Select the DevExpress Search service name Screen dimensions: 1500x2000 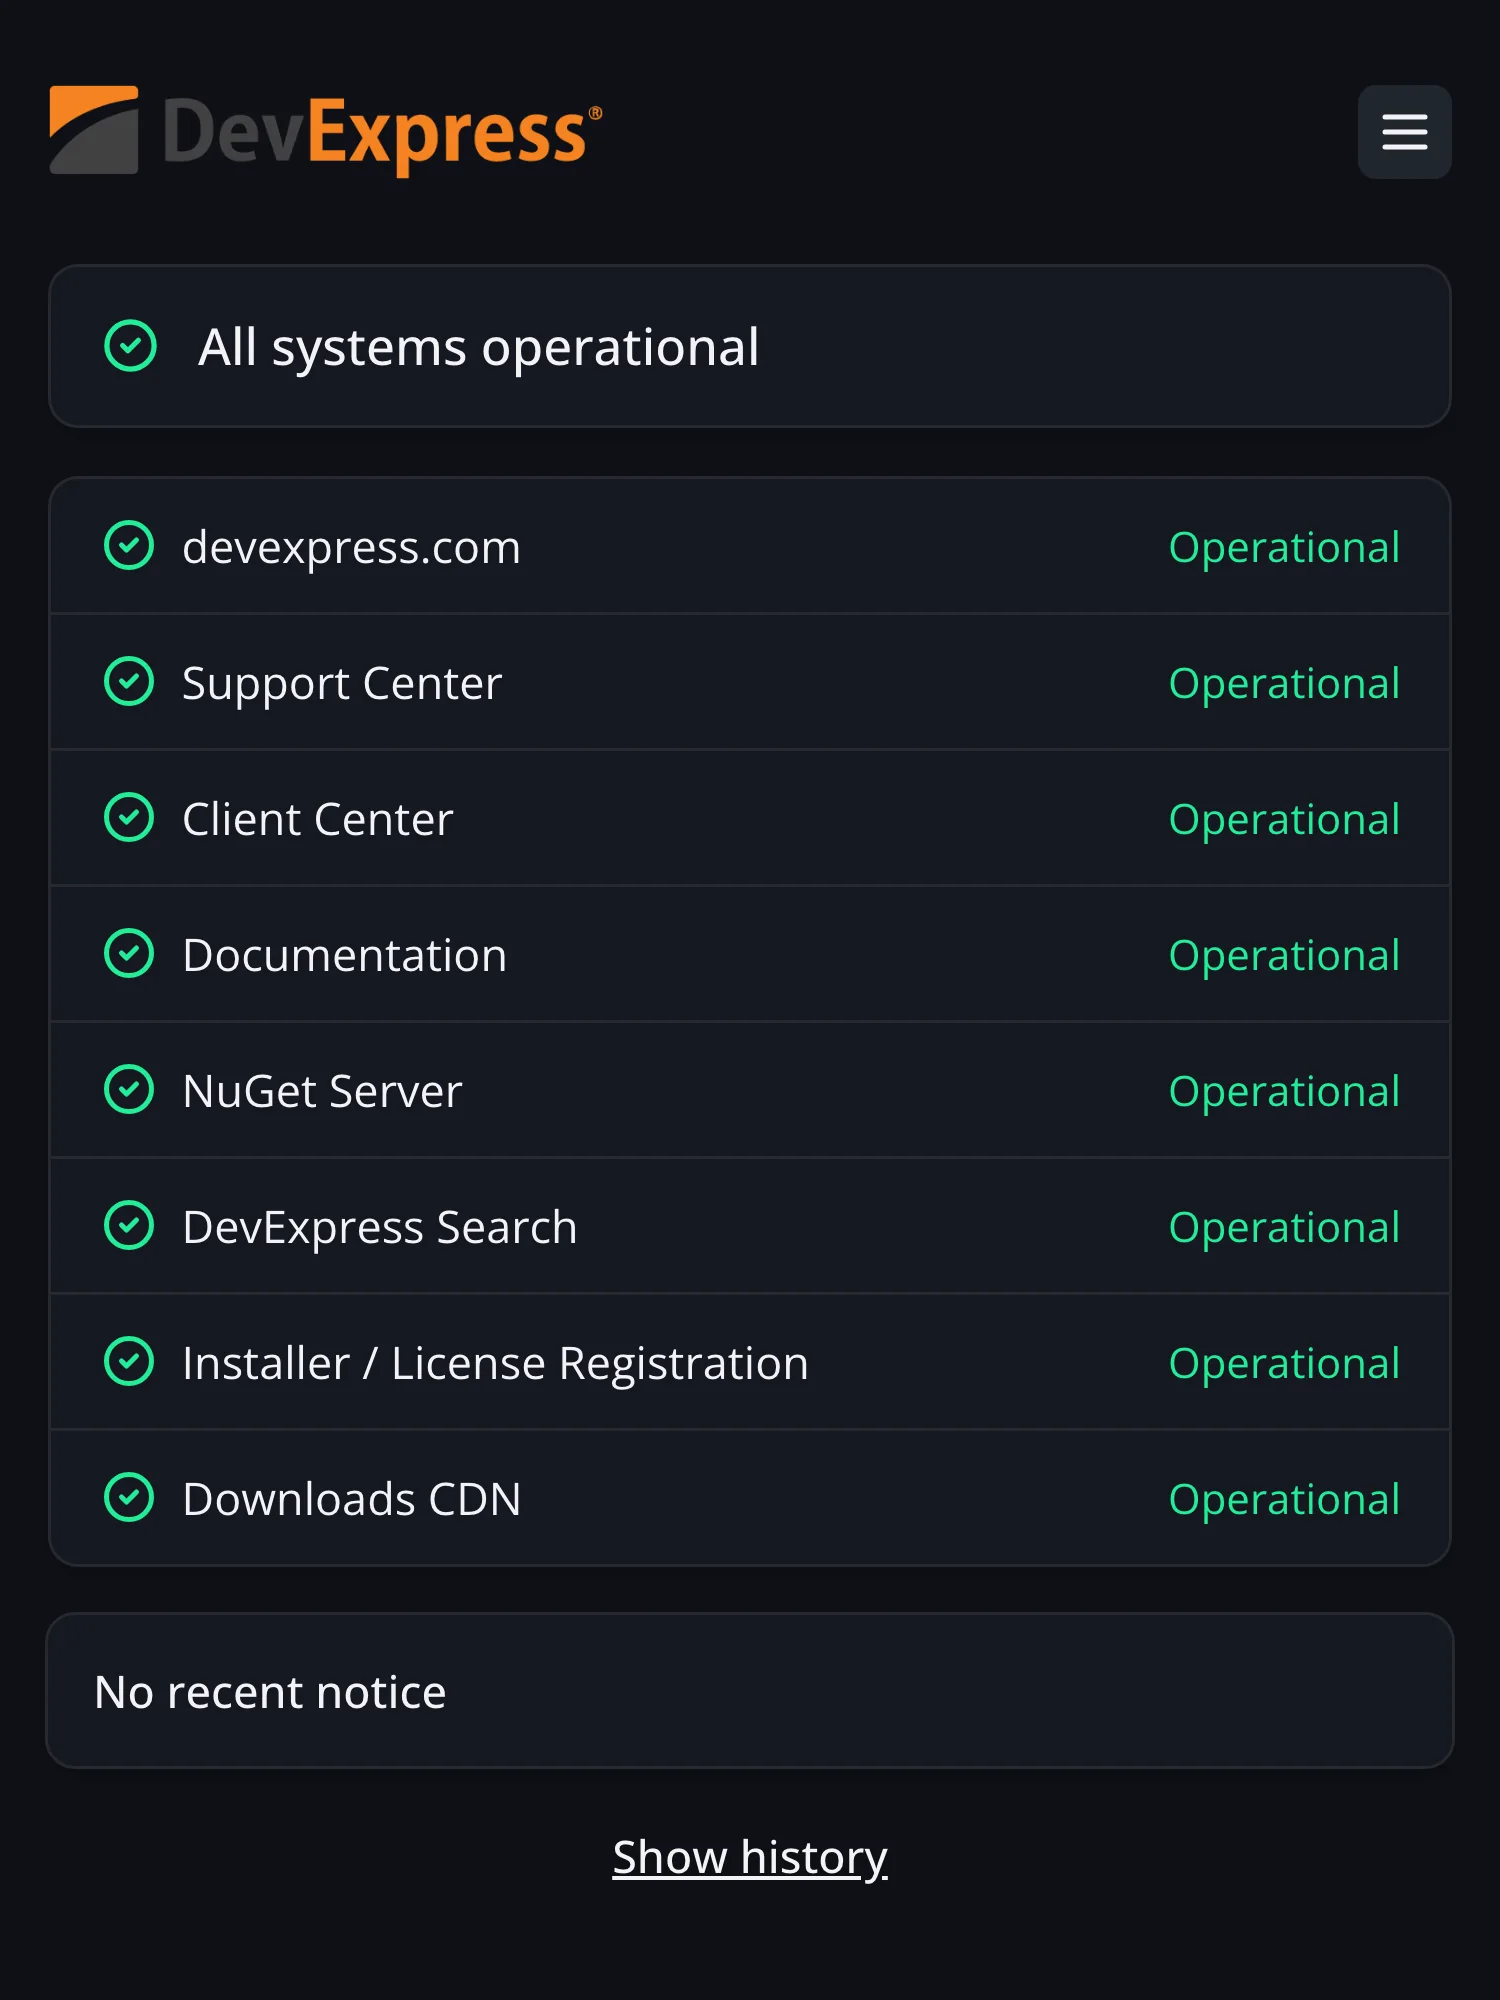tap(380, 1228)
